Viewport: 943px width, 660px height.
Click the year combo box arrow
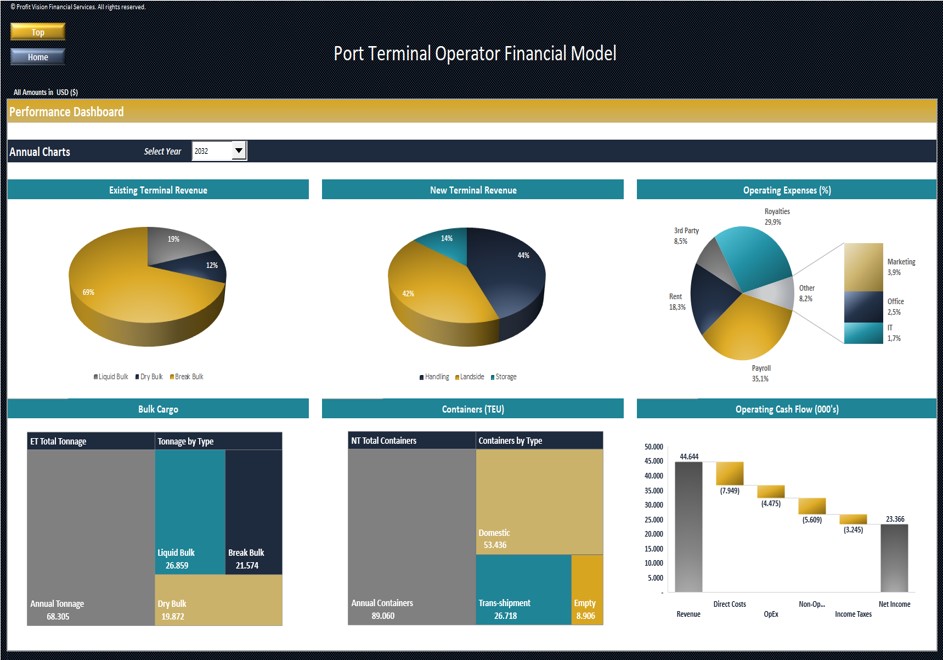(x=237, y=151)
